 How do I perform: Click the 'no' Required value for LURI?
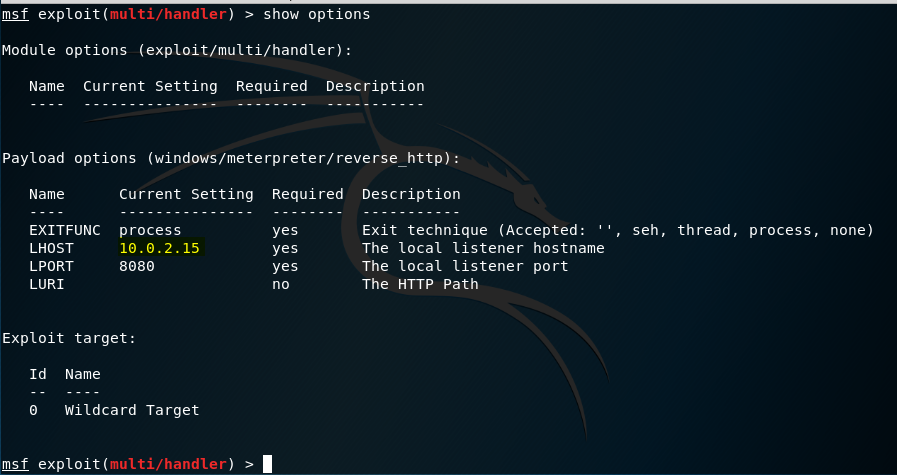click(281, 284)
